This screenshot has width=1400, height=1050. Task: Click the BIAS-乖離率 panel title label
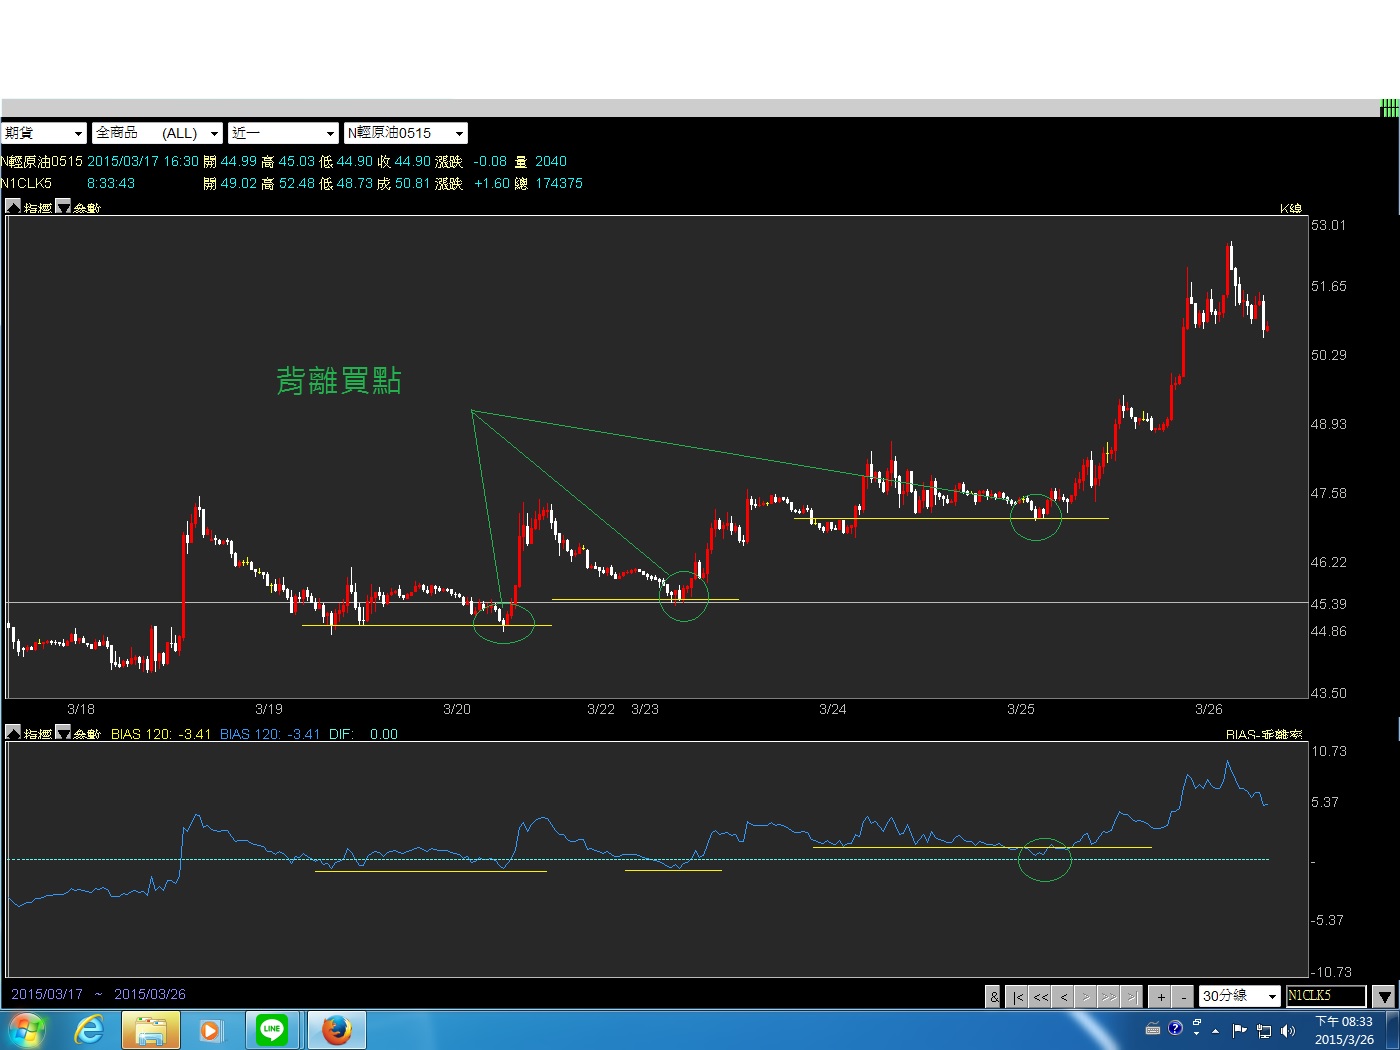1264,734
